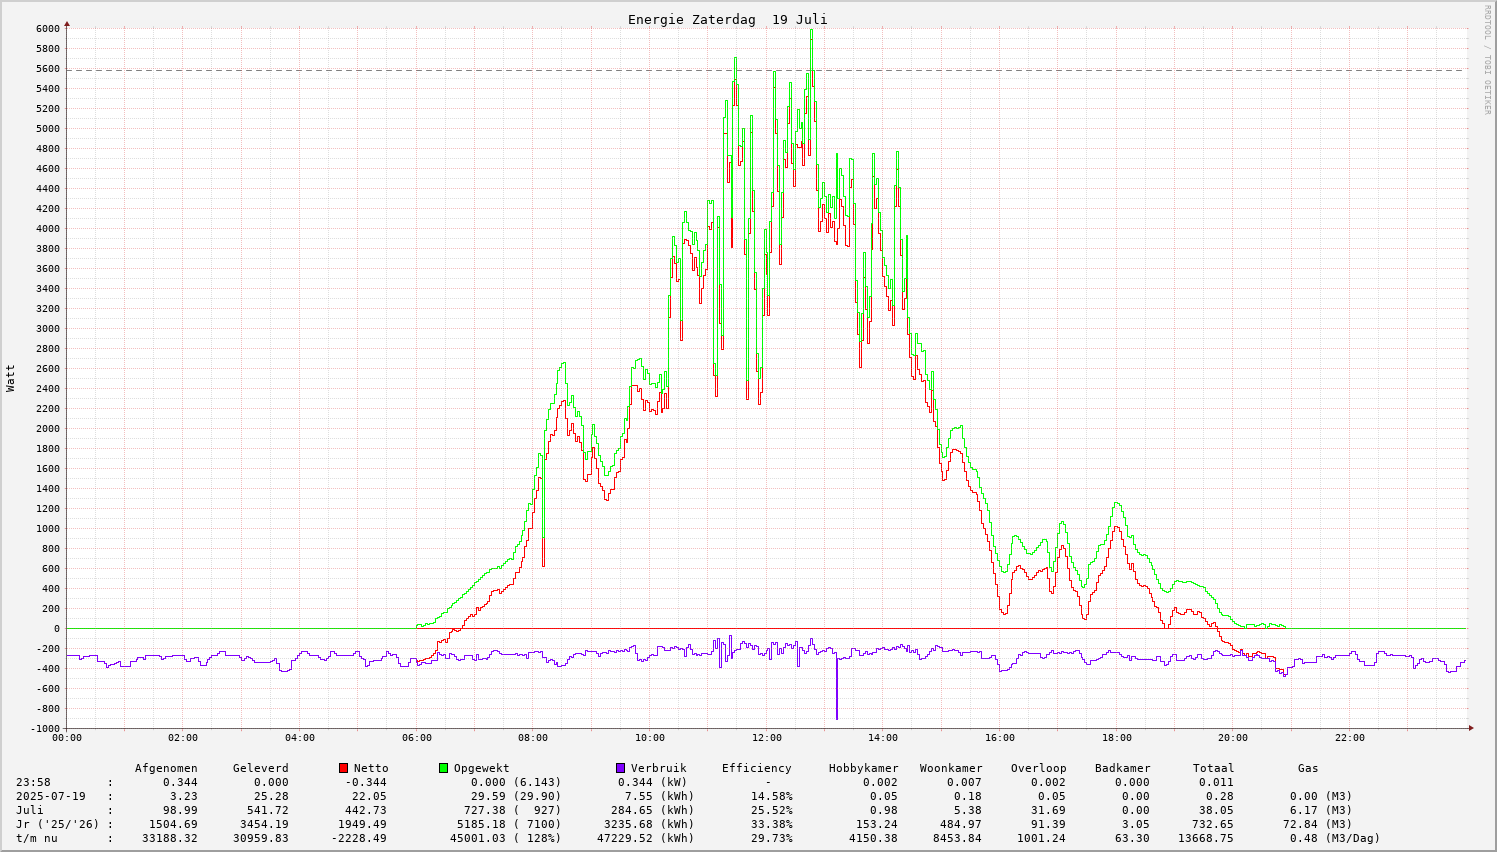Select the Woonkamer column header
Image resolution: width=1497 pixels, height=852 pixels.
point(951,769)
